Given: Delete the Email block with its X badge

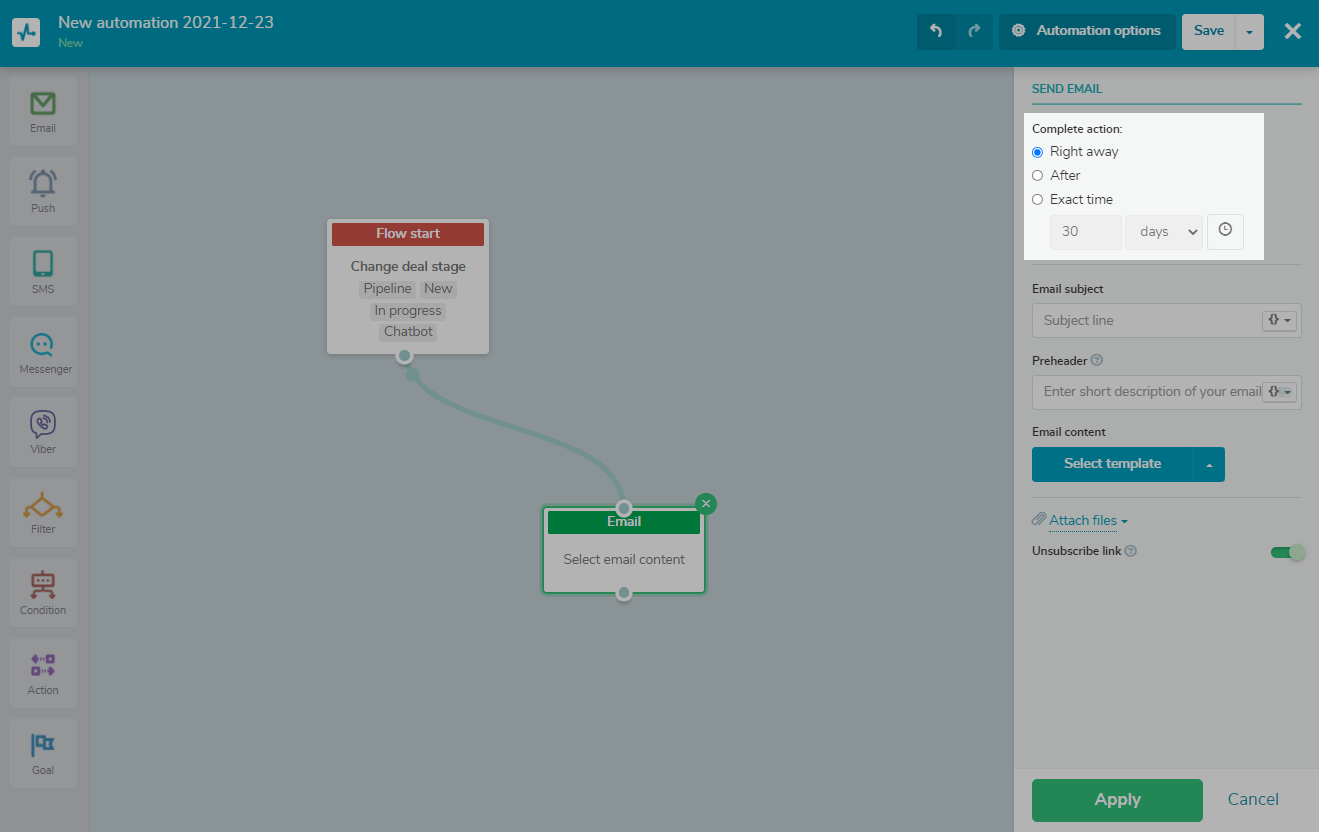Looking at the screenshot, I should [x=706, y=504].
